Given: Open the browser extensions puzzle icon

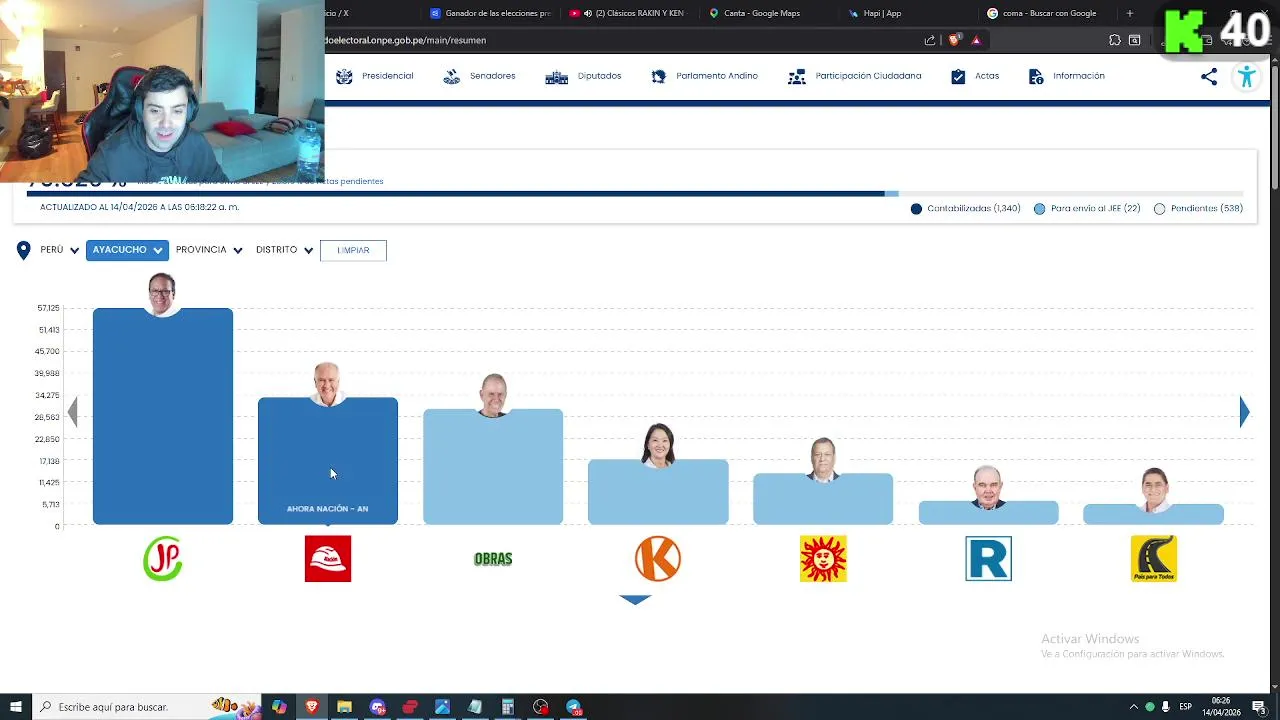Looking at the screenshot, I should coord(1114,40).
